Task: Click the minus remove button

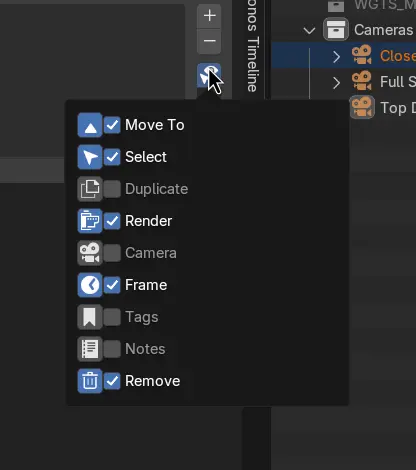Action: click(x=209, y=41)
